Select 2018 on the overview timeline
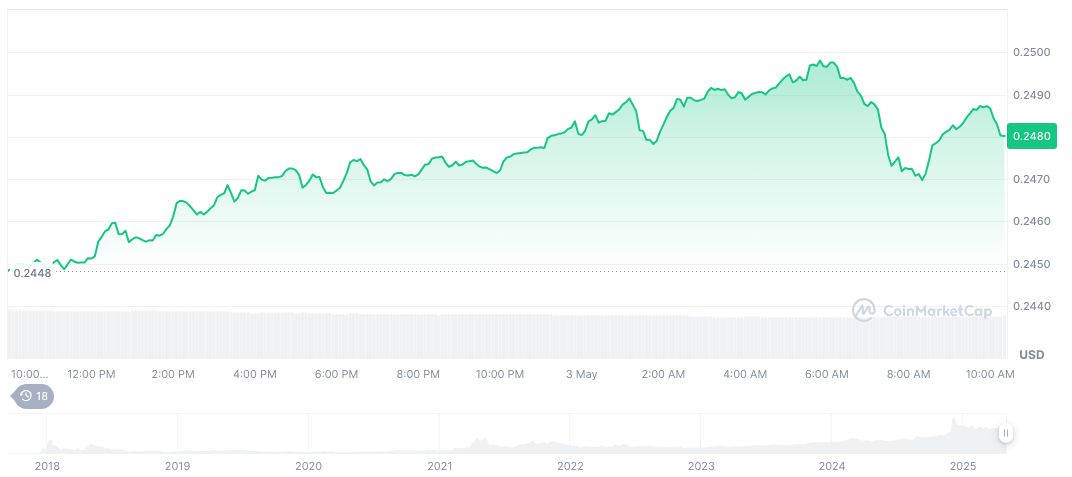The width and height of the screenshot is (1072, 477). [x=47, y=466]
